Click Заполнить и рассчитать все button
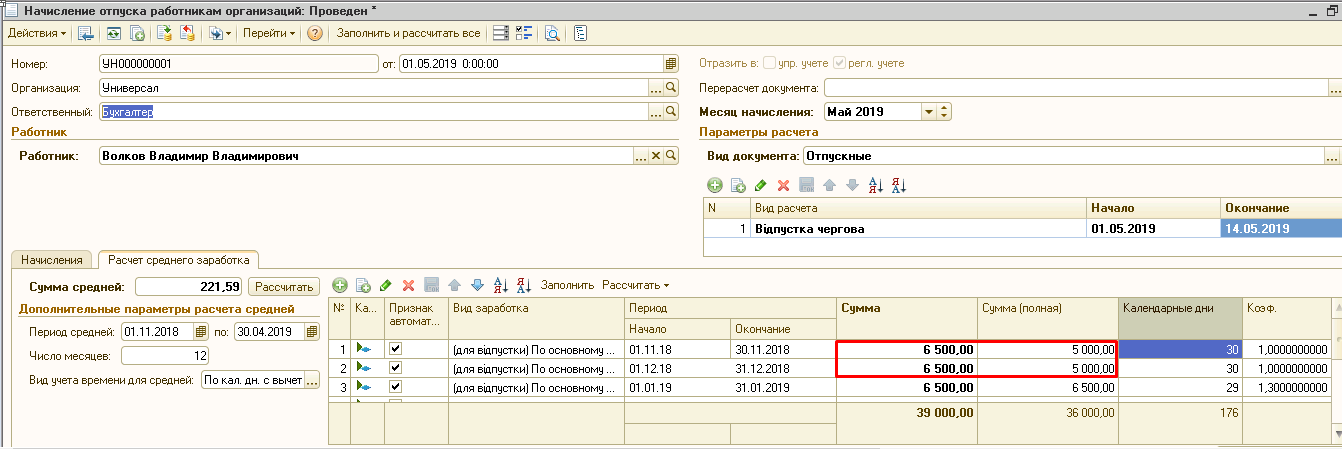The width and height of the screenshot is (1342, 449). (x=408, y=33)
